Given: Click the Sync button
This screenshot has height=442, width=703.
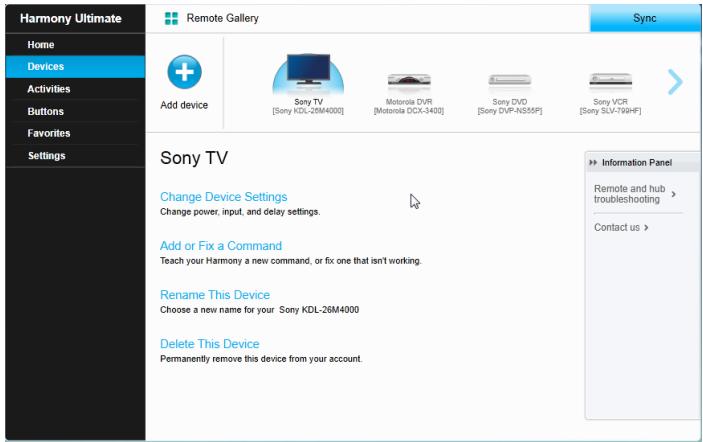Looking at the screenshot, I should 645,18.
